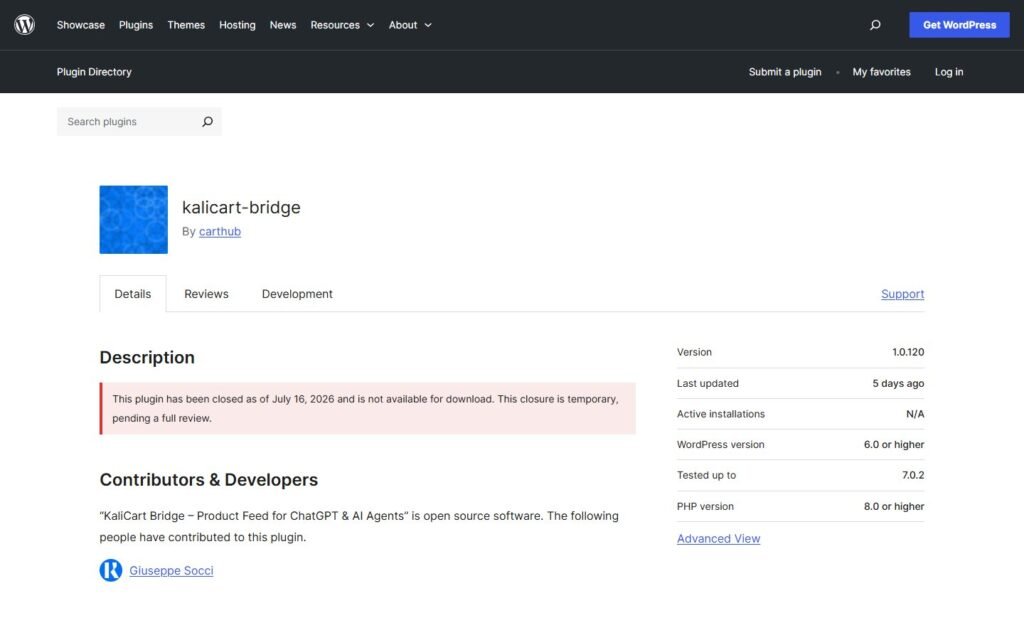Image resolution: width=1024 pixels, height=640 pixels.
Task: Click the Contributors & Developers heading
Action: click(208, 479)
